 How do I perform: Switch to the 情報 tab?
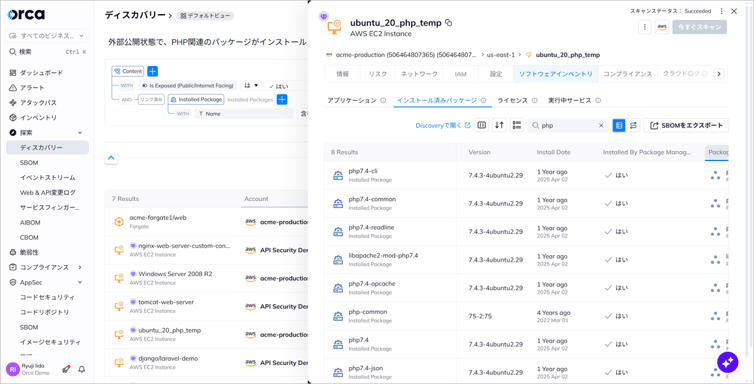pyautogui.click(x=343, y=74)
